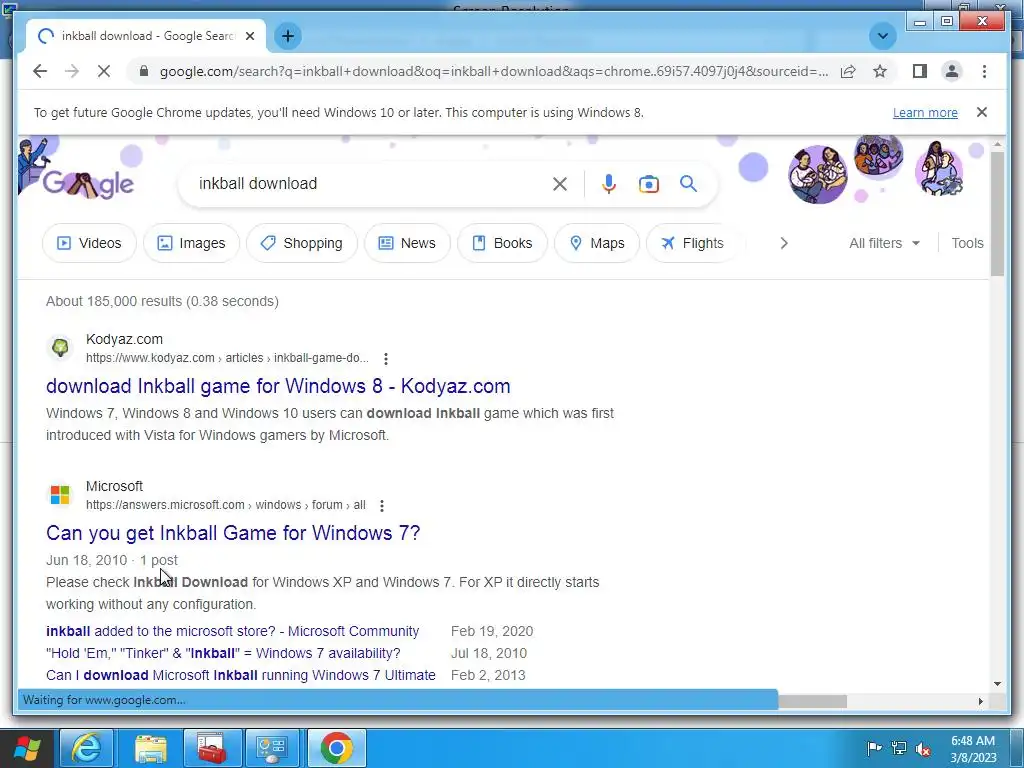This screenshot has height=768, width=1024.
Task: Switch to the Shopping filter
Action: 302,243
